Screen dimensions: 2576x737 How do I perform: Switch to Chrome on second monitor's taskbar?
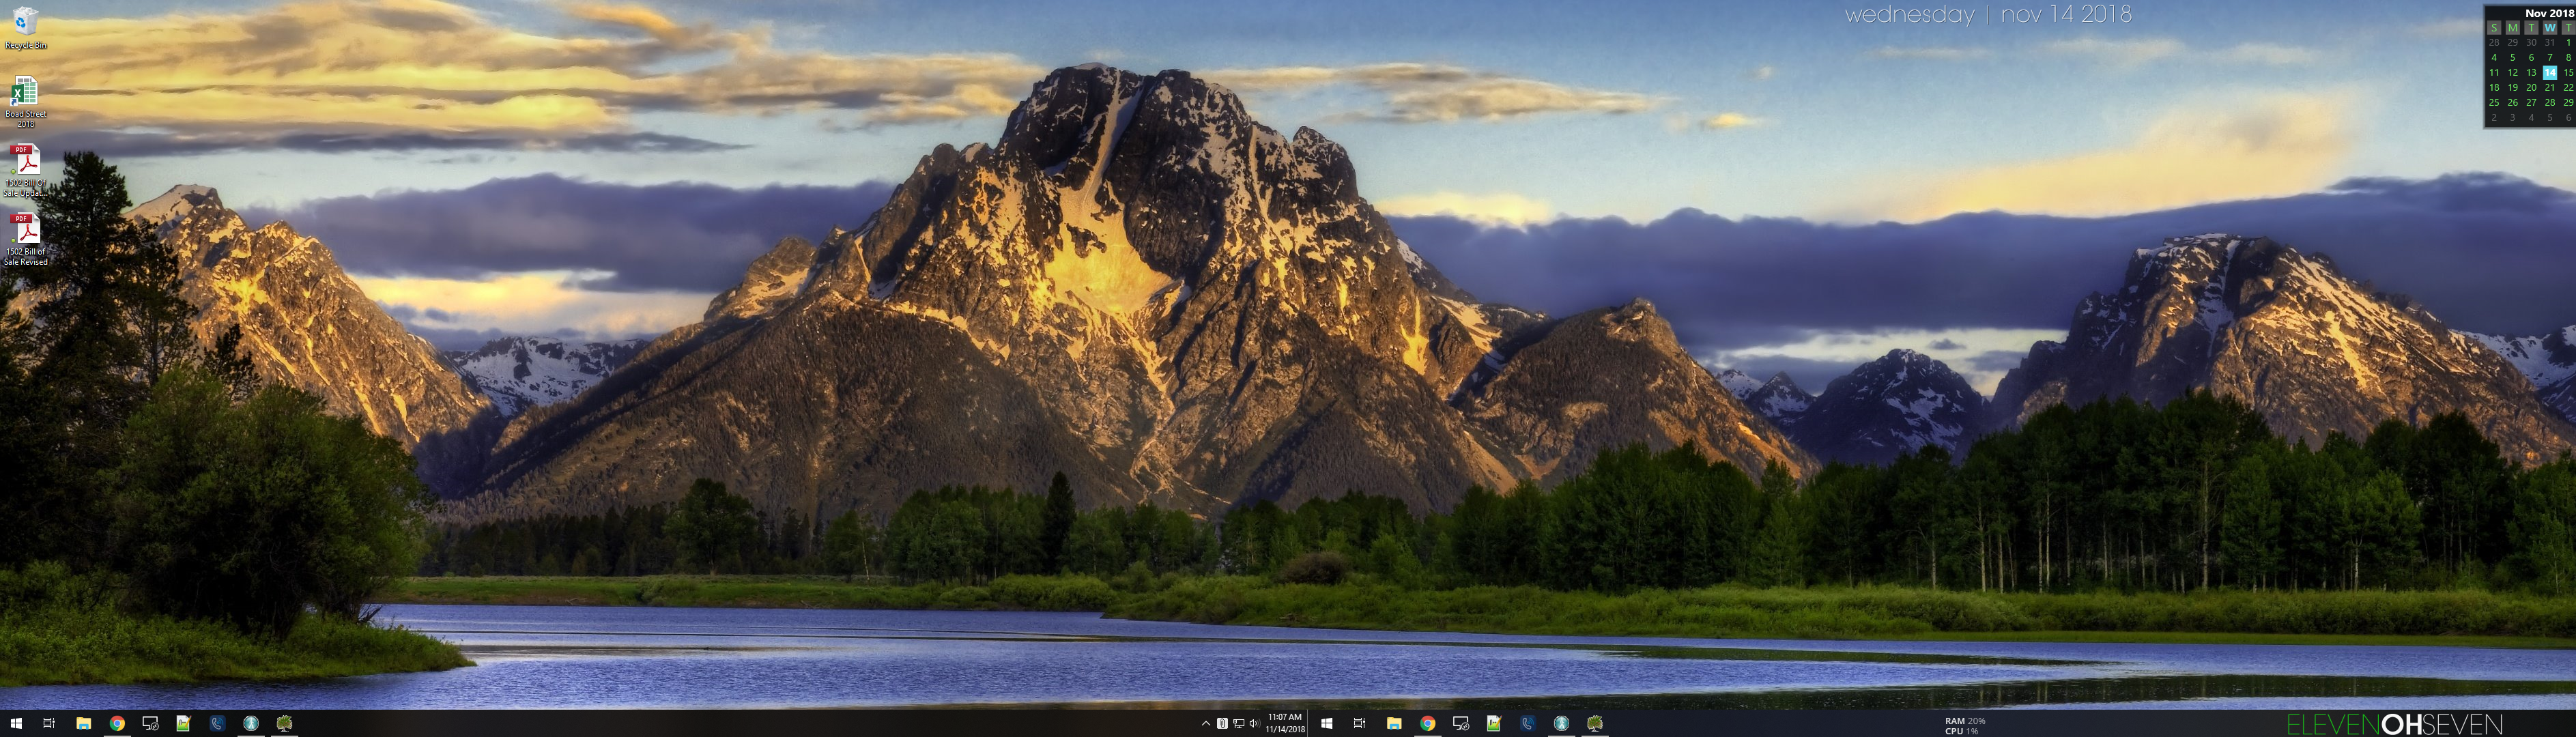click(1428, 723)
